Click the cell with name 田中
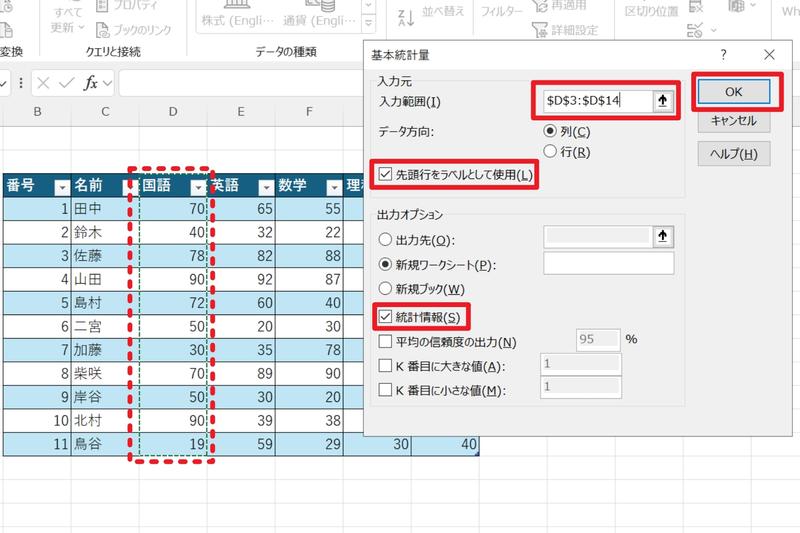 click(105, 209)
